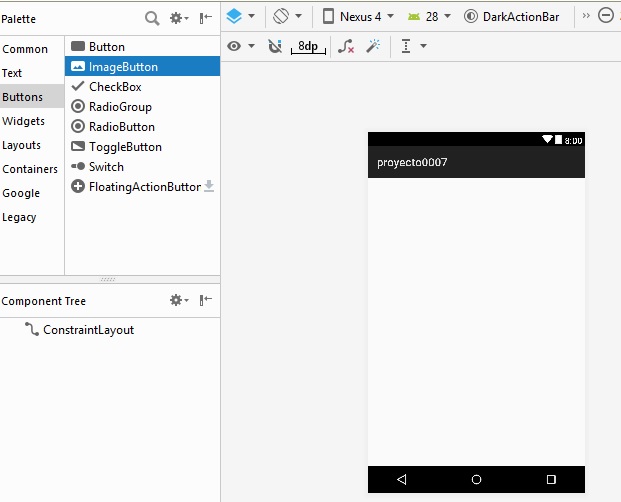Viewport: 621px width, 502px height.
Task: Search the Palette with the magnifier icon
Action: click(152, 18)
